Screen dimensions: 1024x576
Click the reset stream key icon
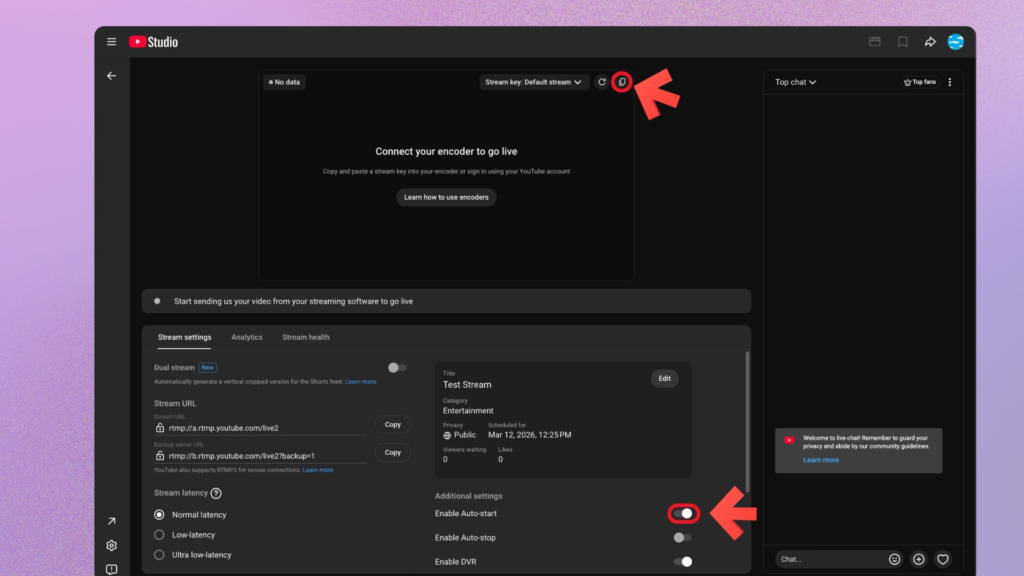coord(601,82)
